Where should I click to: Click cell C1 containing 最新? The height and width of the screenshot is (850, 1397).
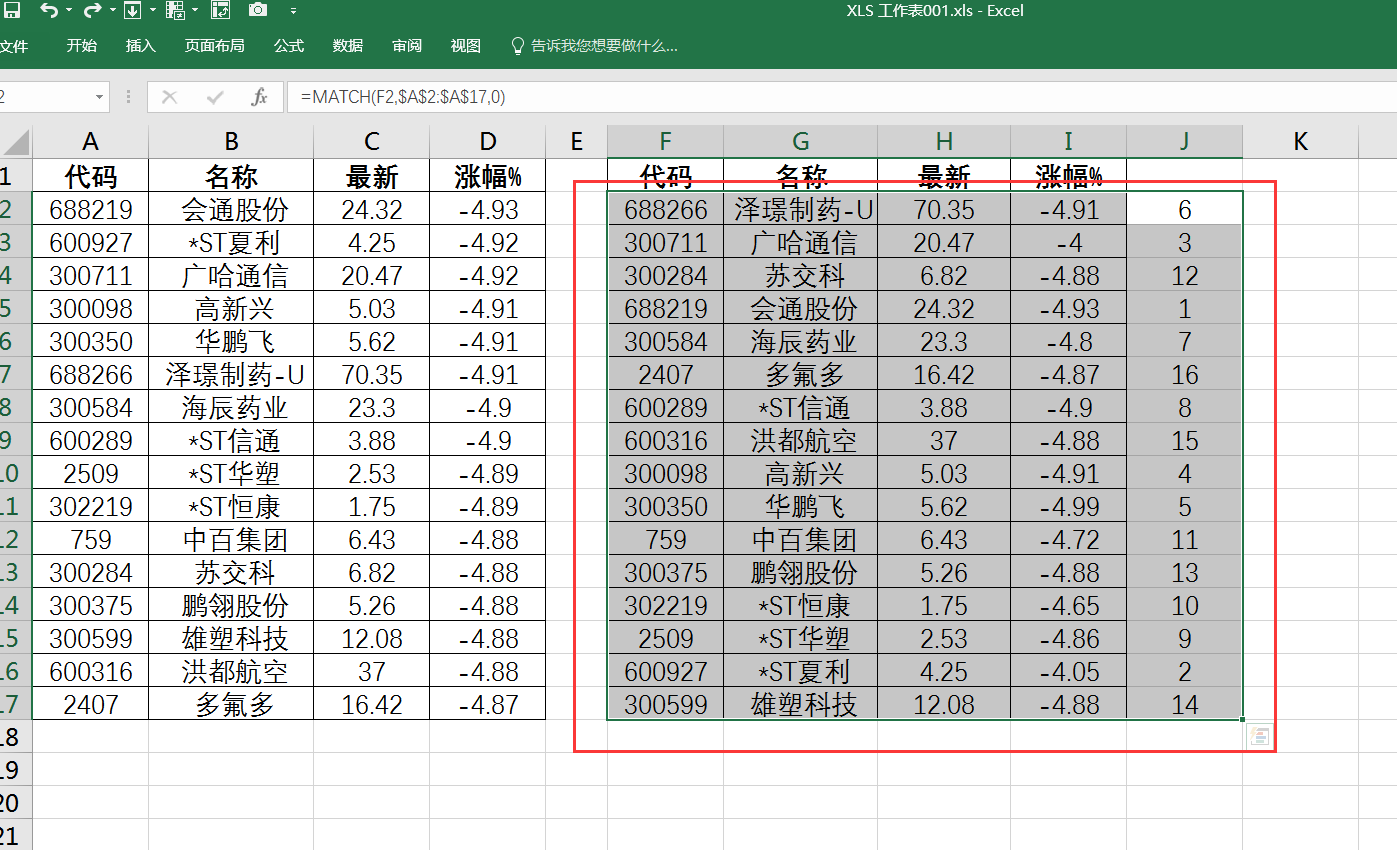point(372,176)
